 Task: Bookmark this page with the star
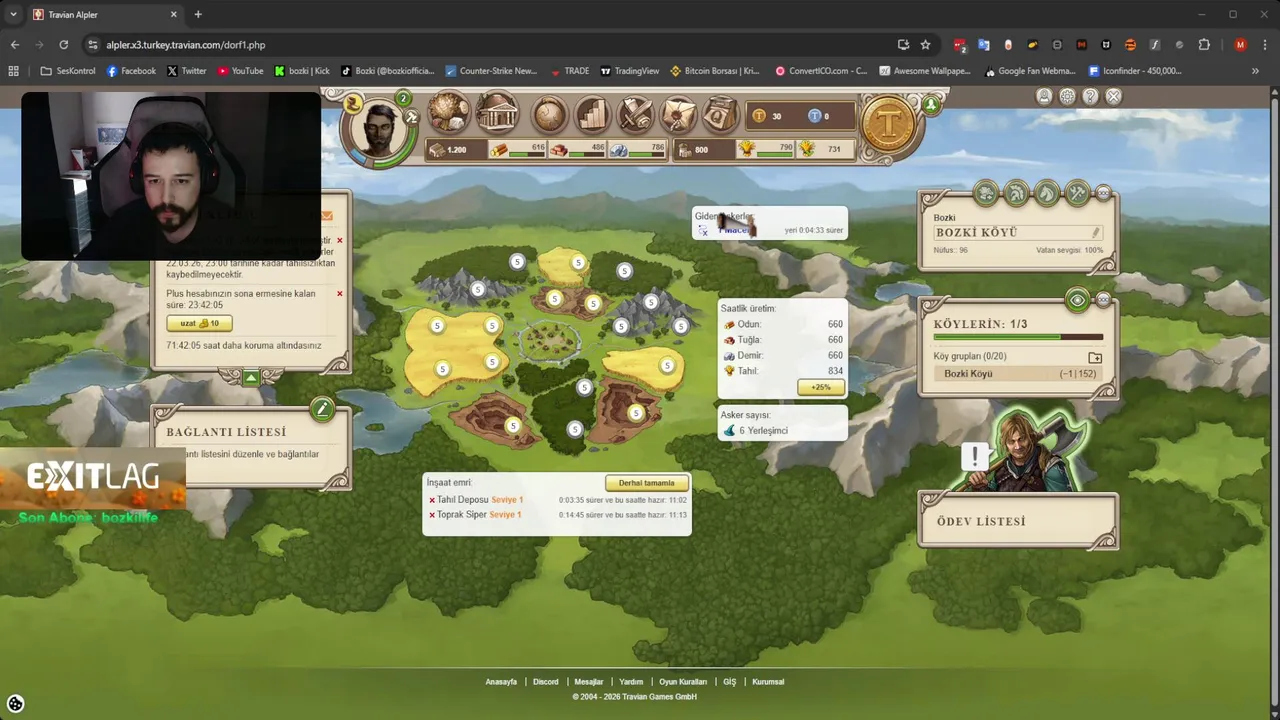click(925, 45)
